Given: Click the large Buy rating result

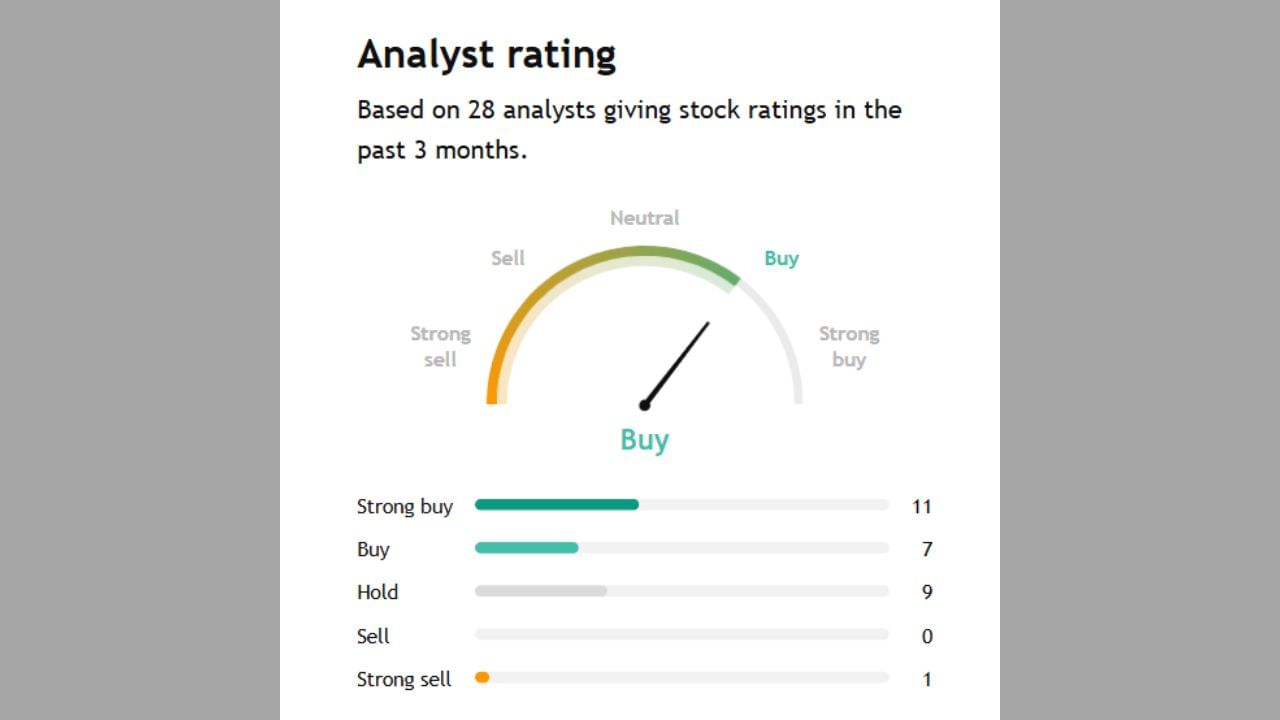Looking at the screenshot, I should (644, 440).
